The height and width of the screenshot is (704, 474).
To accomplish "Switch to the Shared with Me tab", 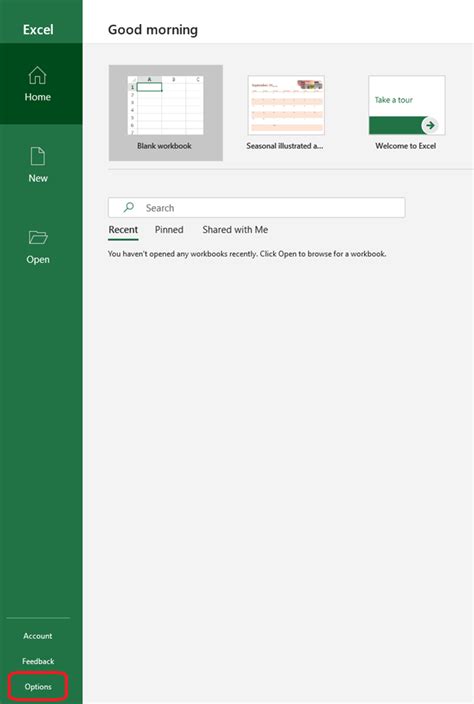I will [x=235, y=230].
